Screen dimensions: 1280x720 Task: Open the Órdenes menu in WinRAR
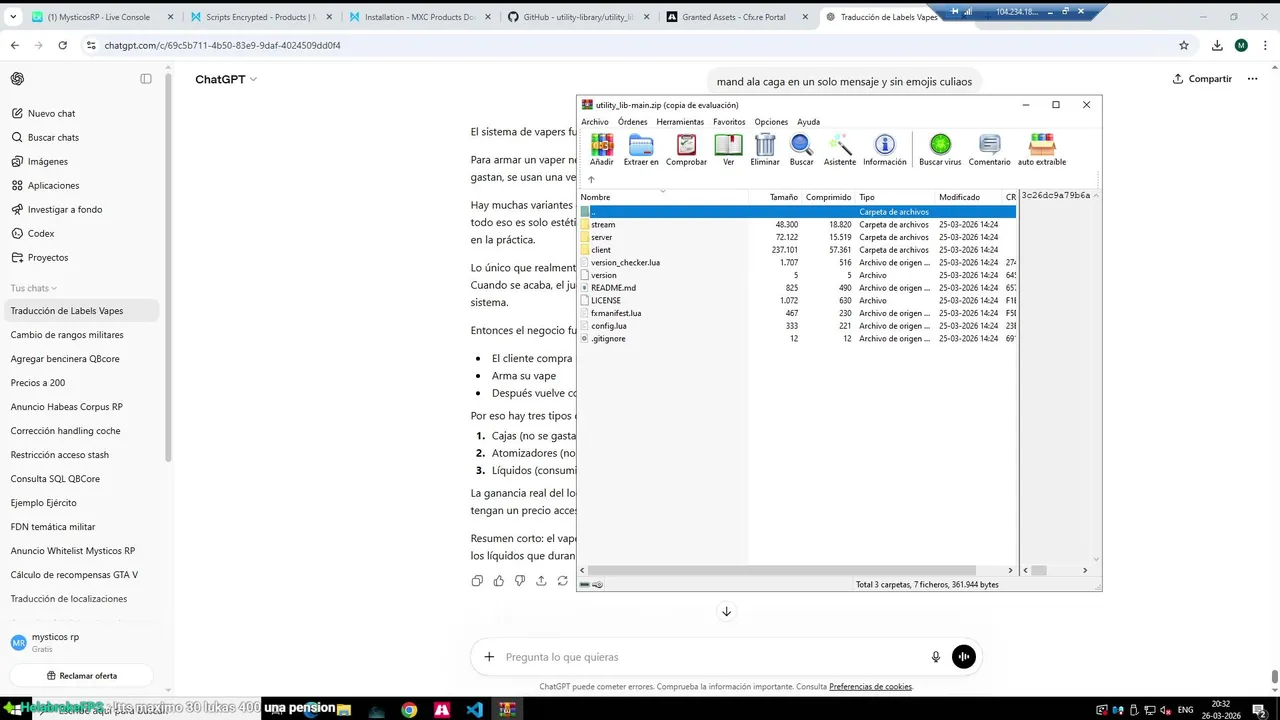pos(632,122)
